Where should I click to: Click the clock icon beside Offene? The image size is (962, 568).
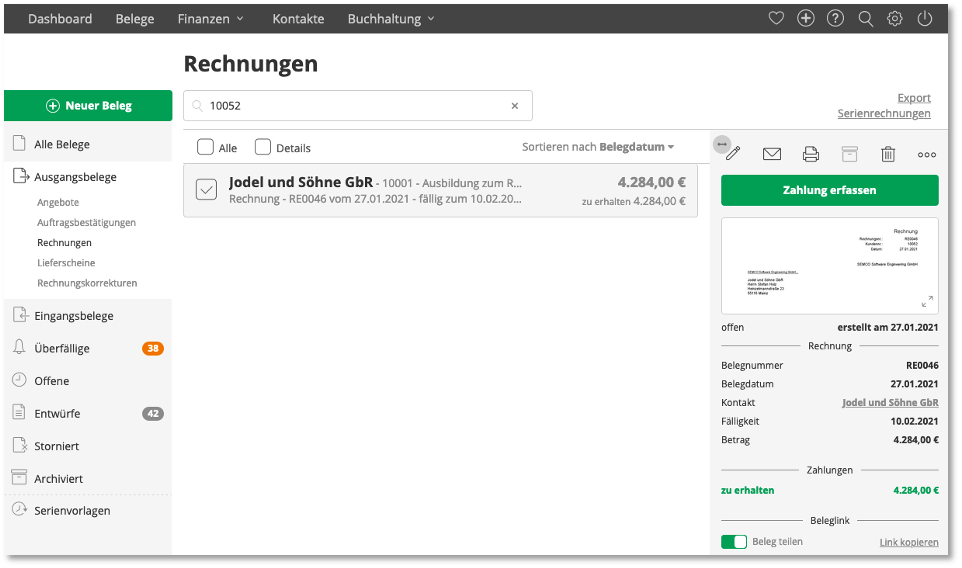click(x=20, y=380)
